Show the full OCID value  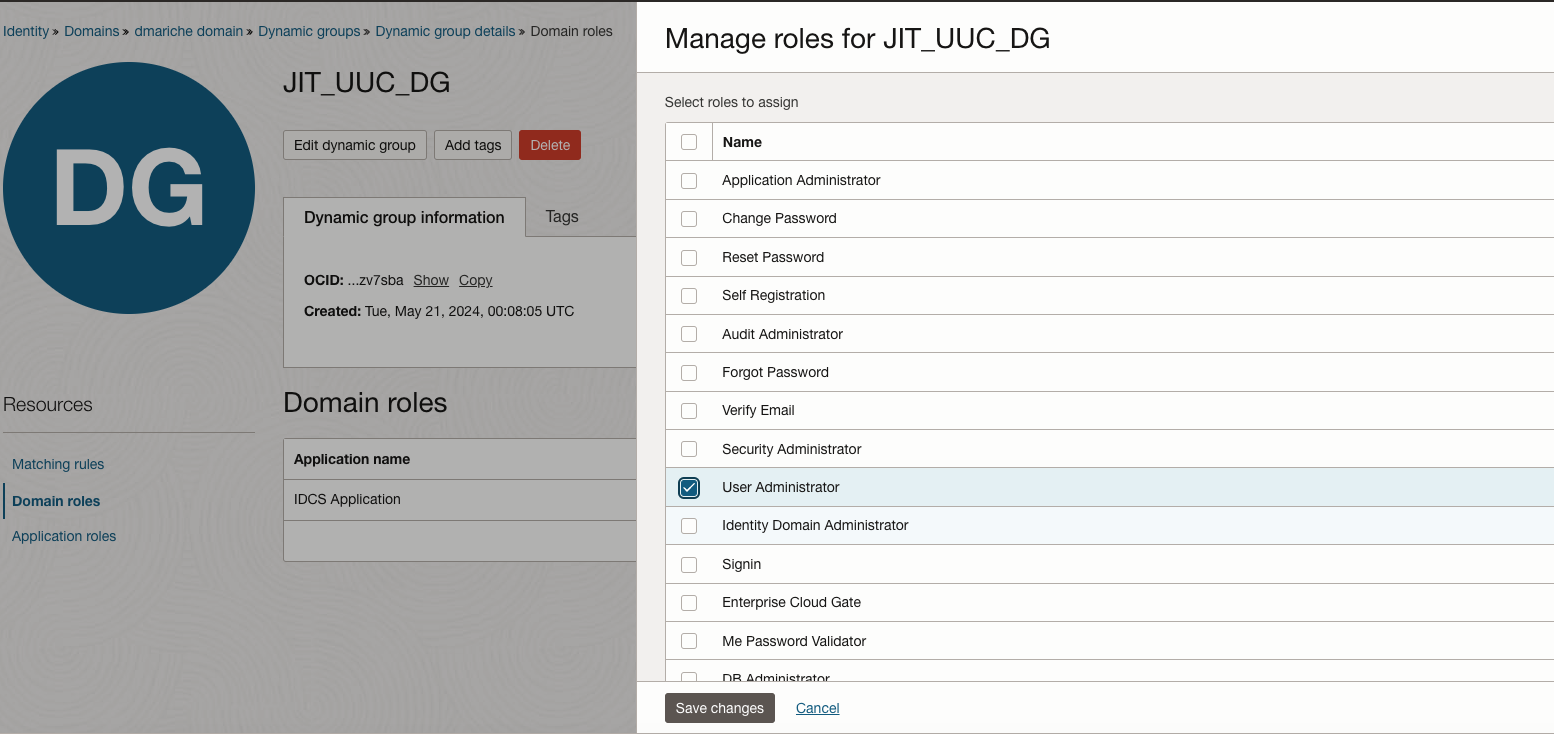point(431,281)
